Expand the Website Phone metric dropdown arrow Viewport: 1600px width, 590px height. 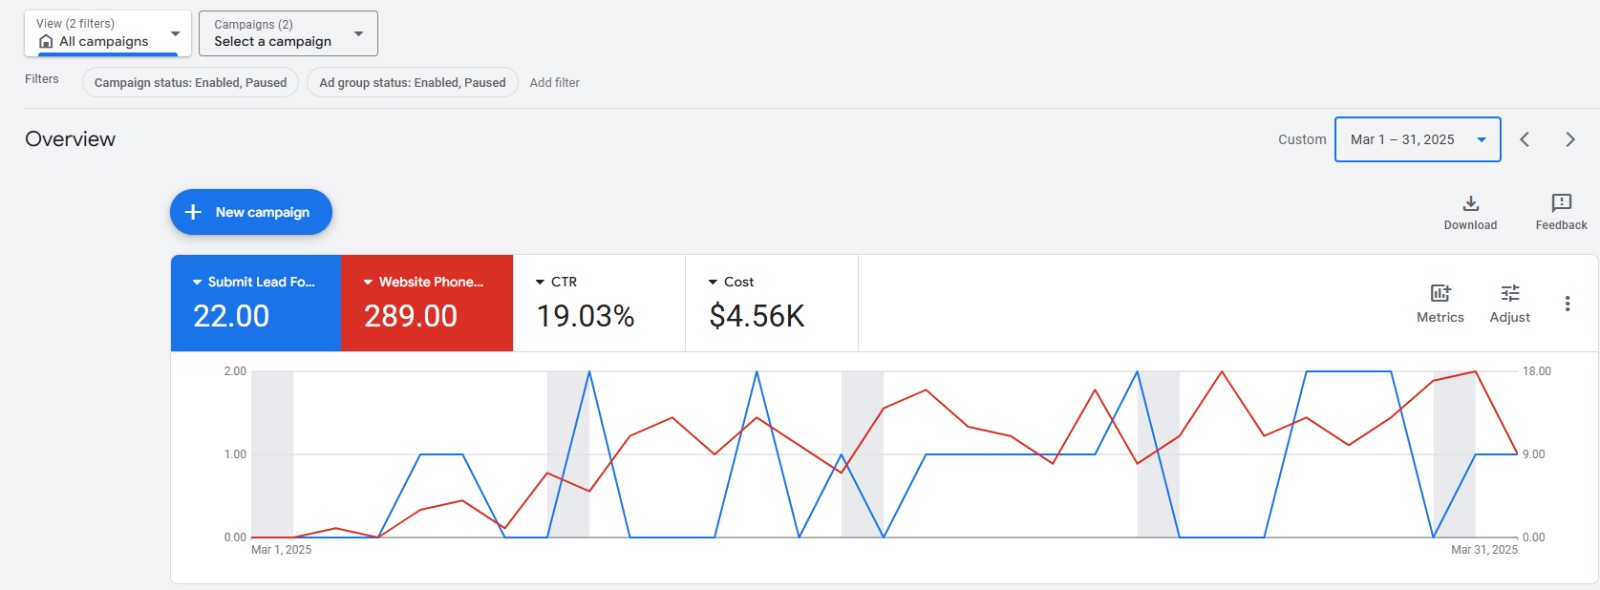click(x=368, y=282)
